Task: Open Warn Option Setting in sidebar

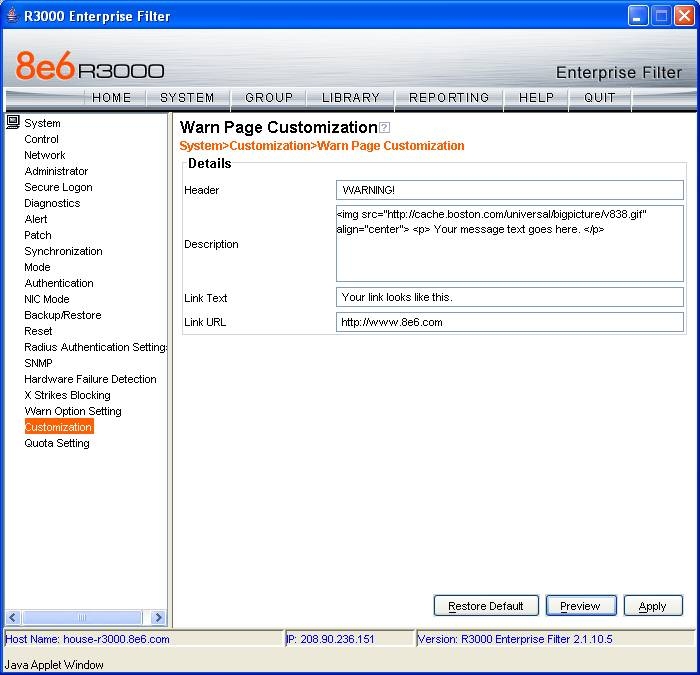Action: (x=73, y=411)
